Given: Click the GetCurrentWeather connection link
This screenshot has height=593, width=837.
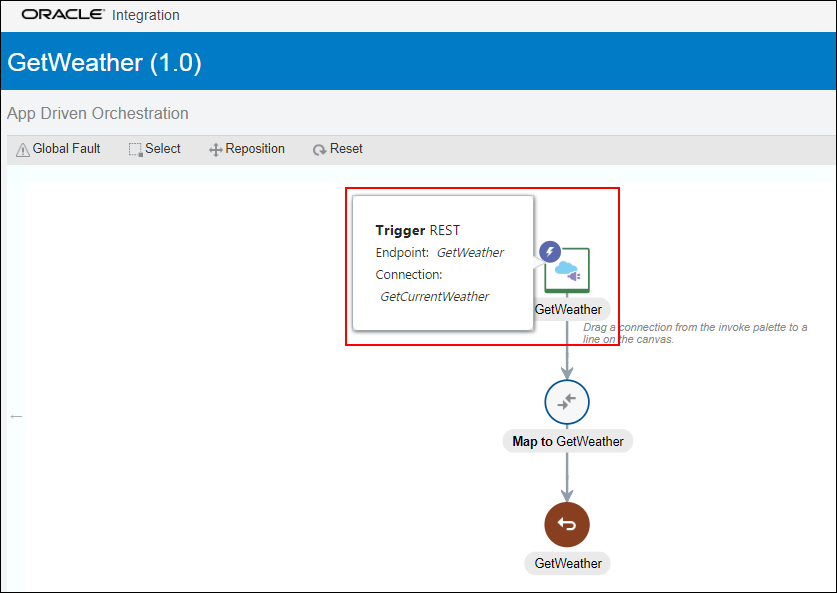Looking at the screenshot, I should [x=433, y=296].
